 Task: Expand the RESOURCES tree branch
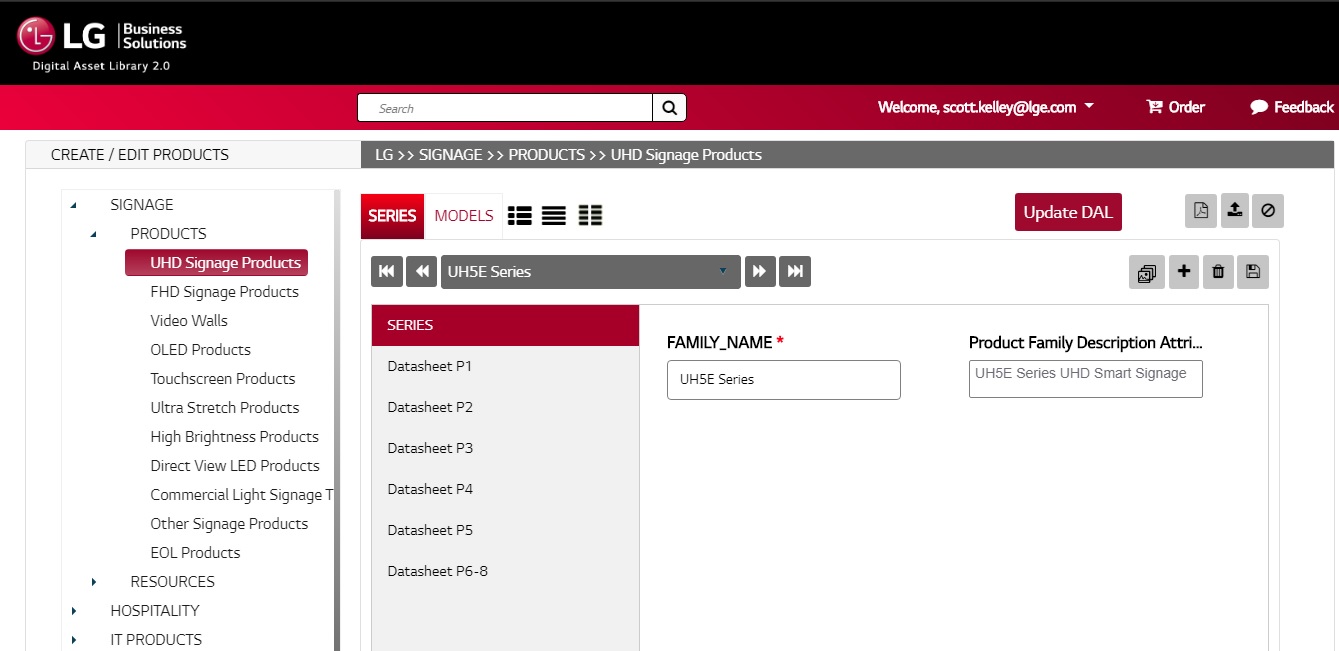point(93,581)
